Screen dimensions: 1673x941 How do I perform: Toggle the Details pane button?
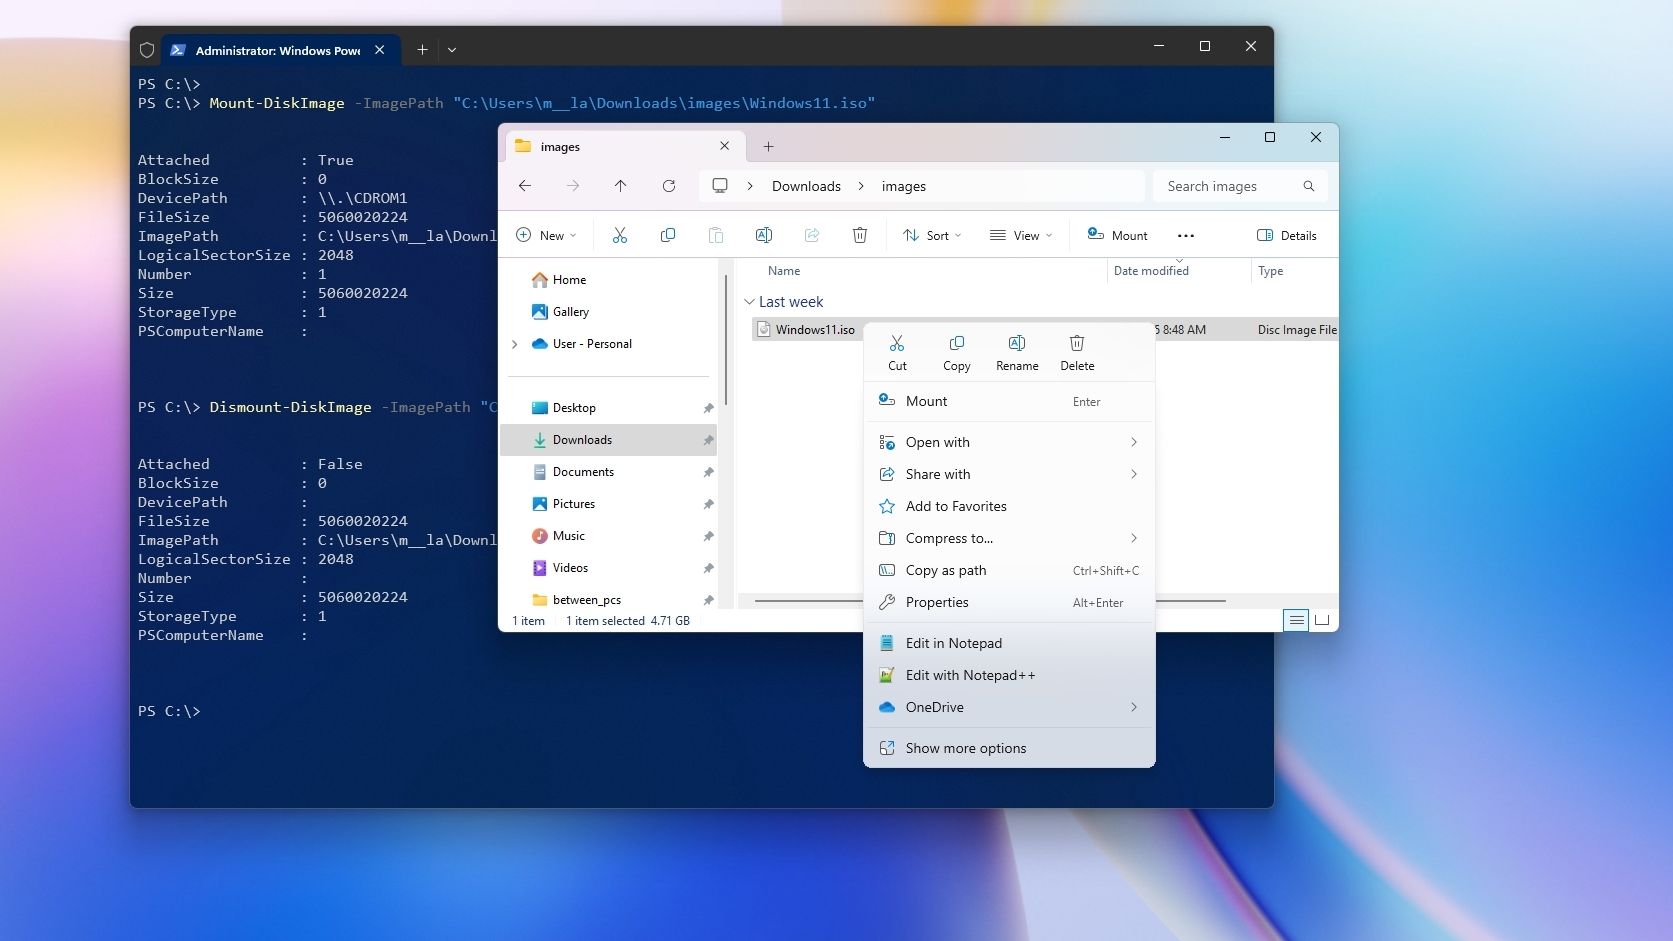(1287, 235)
